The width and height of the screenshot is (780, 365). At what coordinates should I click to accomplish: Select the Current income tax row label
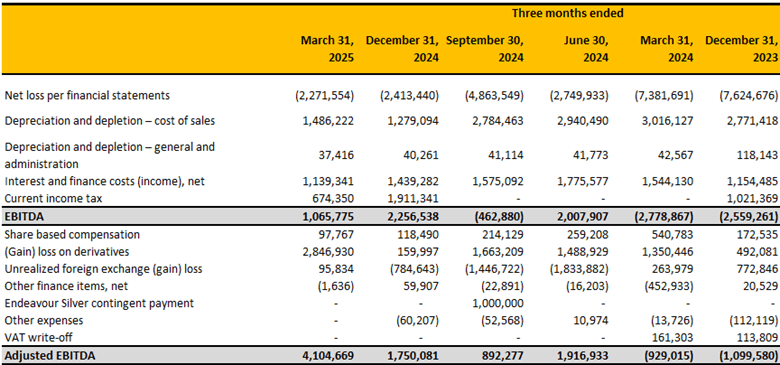click(53, 199)
